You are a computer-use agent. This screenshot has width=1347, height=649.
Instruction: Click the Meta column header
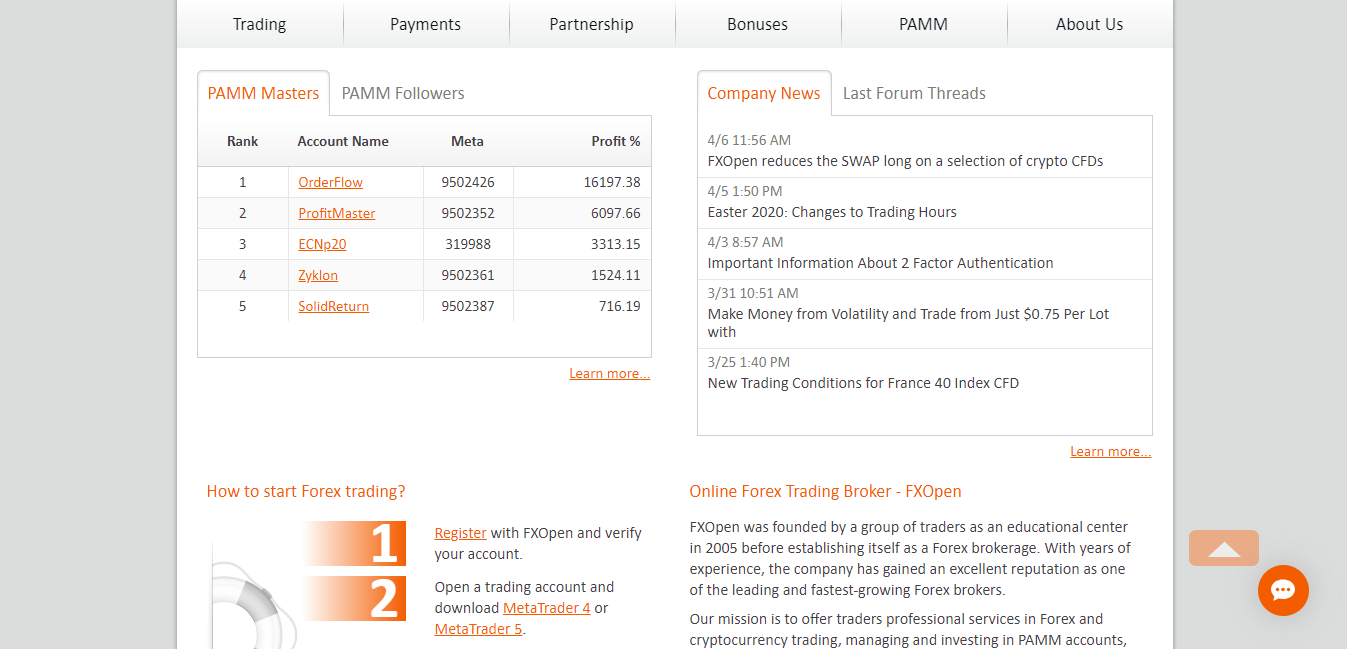[x=468, y=141]
